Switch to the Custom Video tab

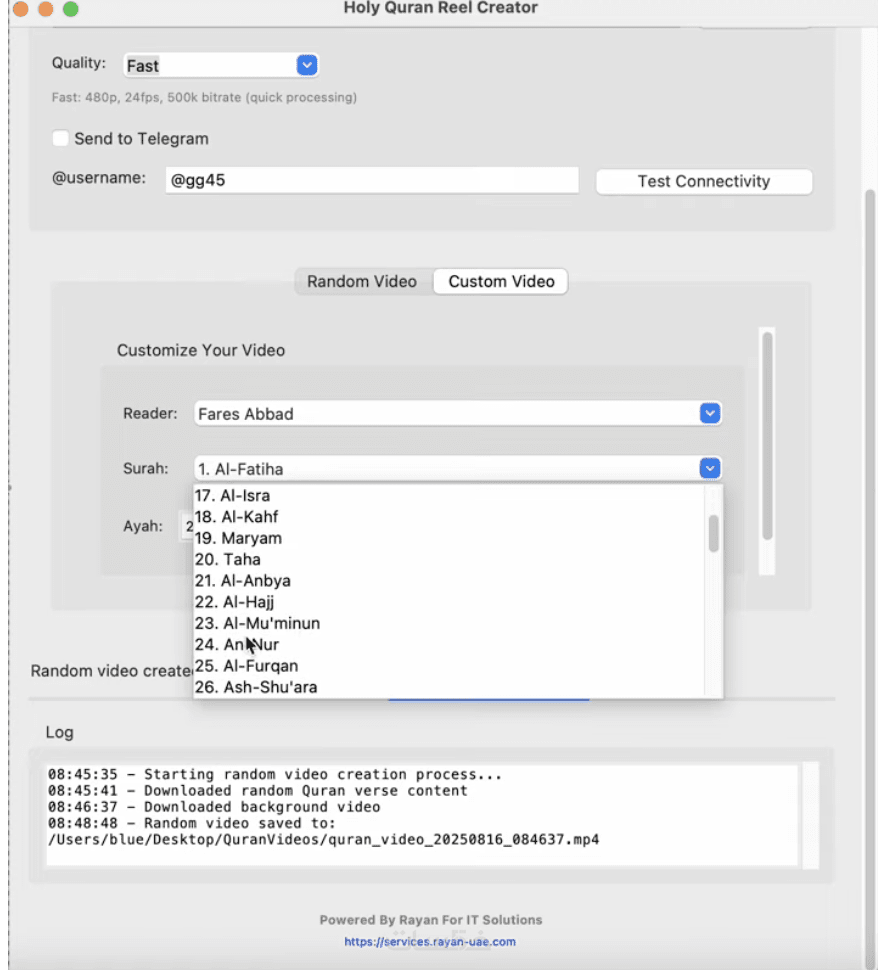click(501, 281)
